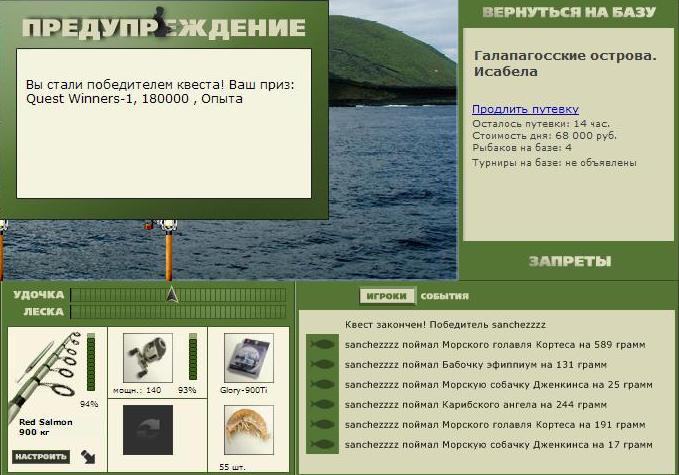Click the Леска tension bar
The image size is (679, 475).
coord(178,312)
